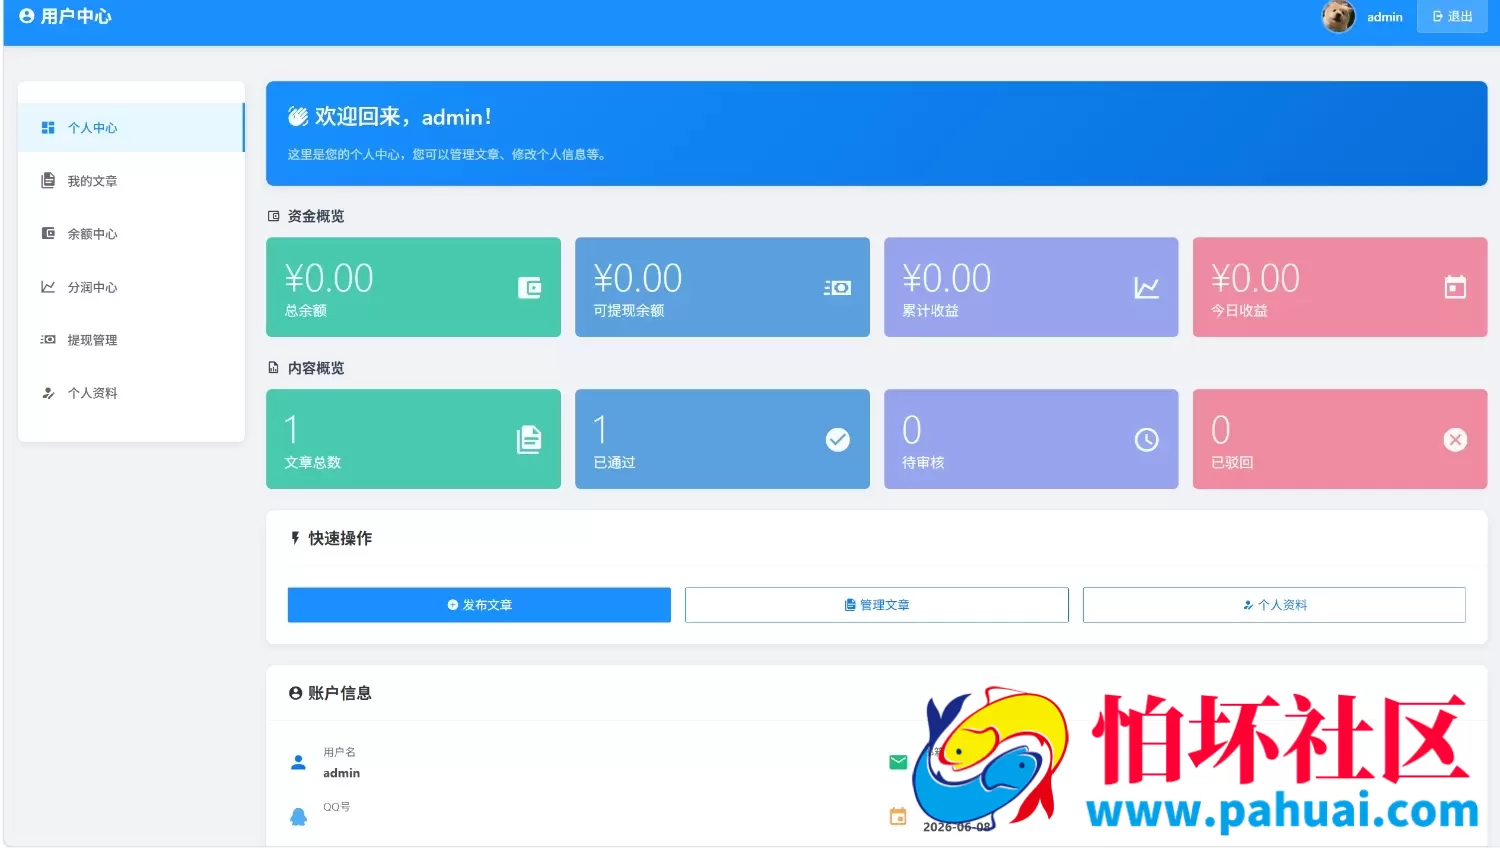Click the X icon on 已驳回 card
Screen dimensions: 1500x848
(1455, 440)
